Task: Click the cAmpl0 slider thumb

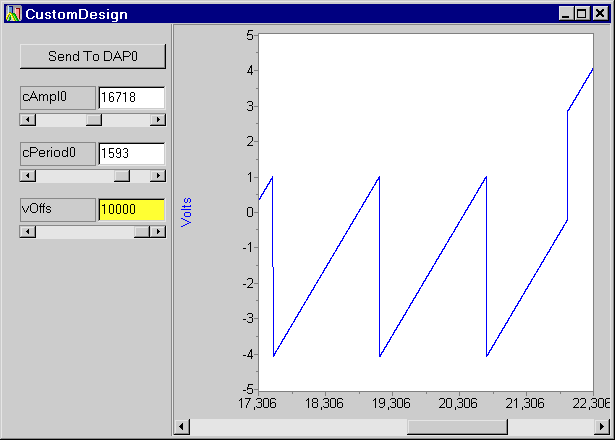Action: tap(94, 119)
